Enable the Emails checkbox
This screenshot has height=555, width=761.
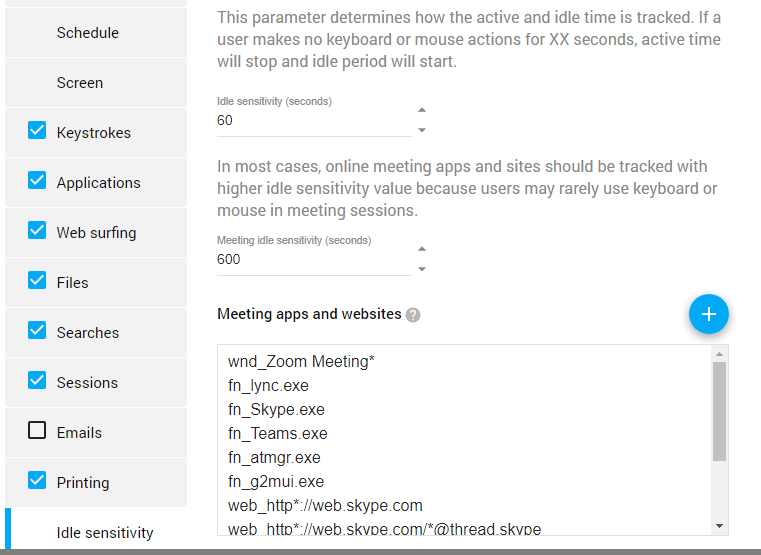click(x=37, y=430)
